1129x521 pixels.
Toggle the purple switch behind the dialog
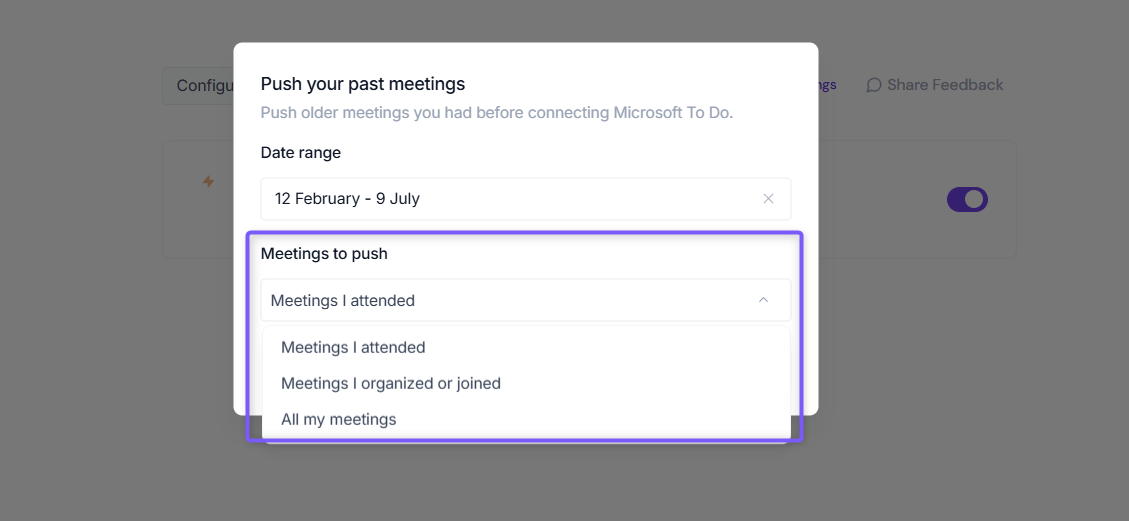click(967, 199)
